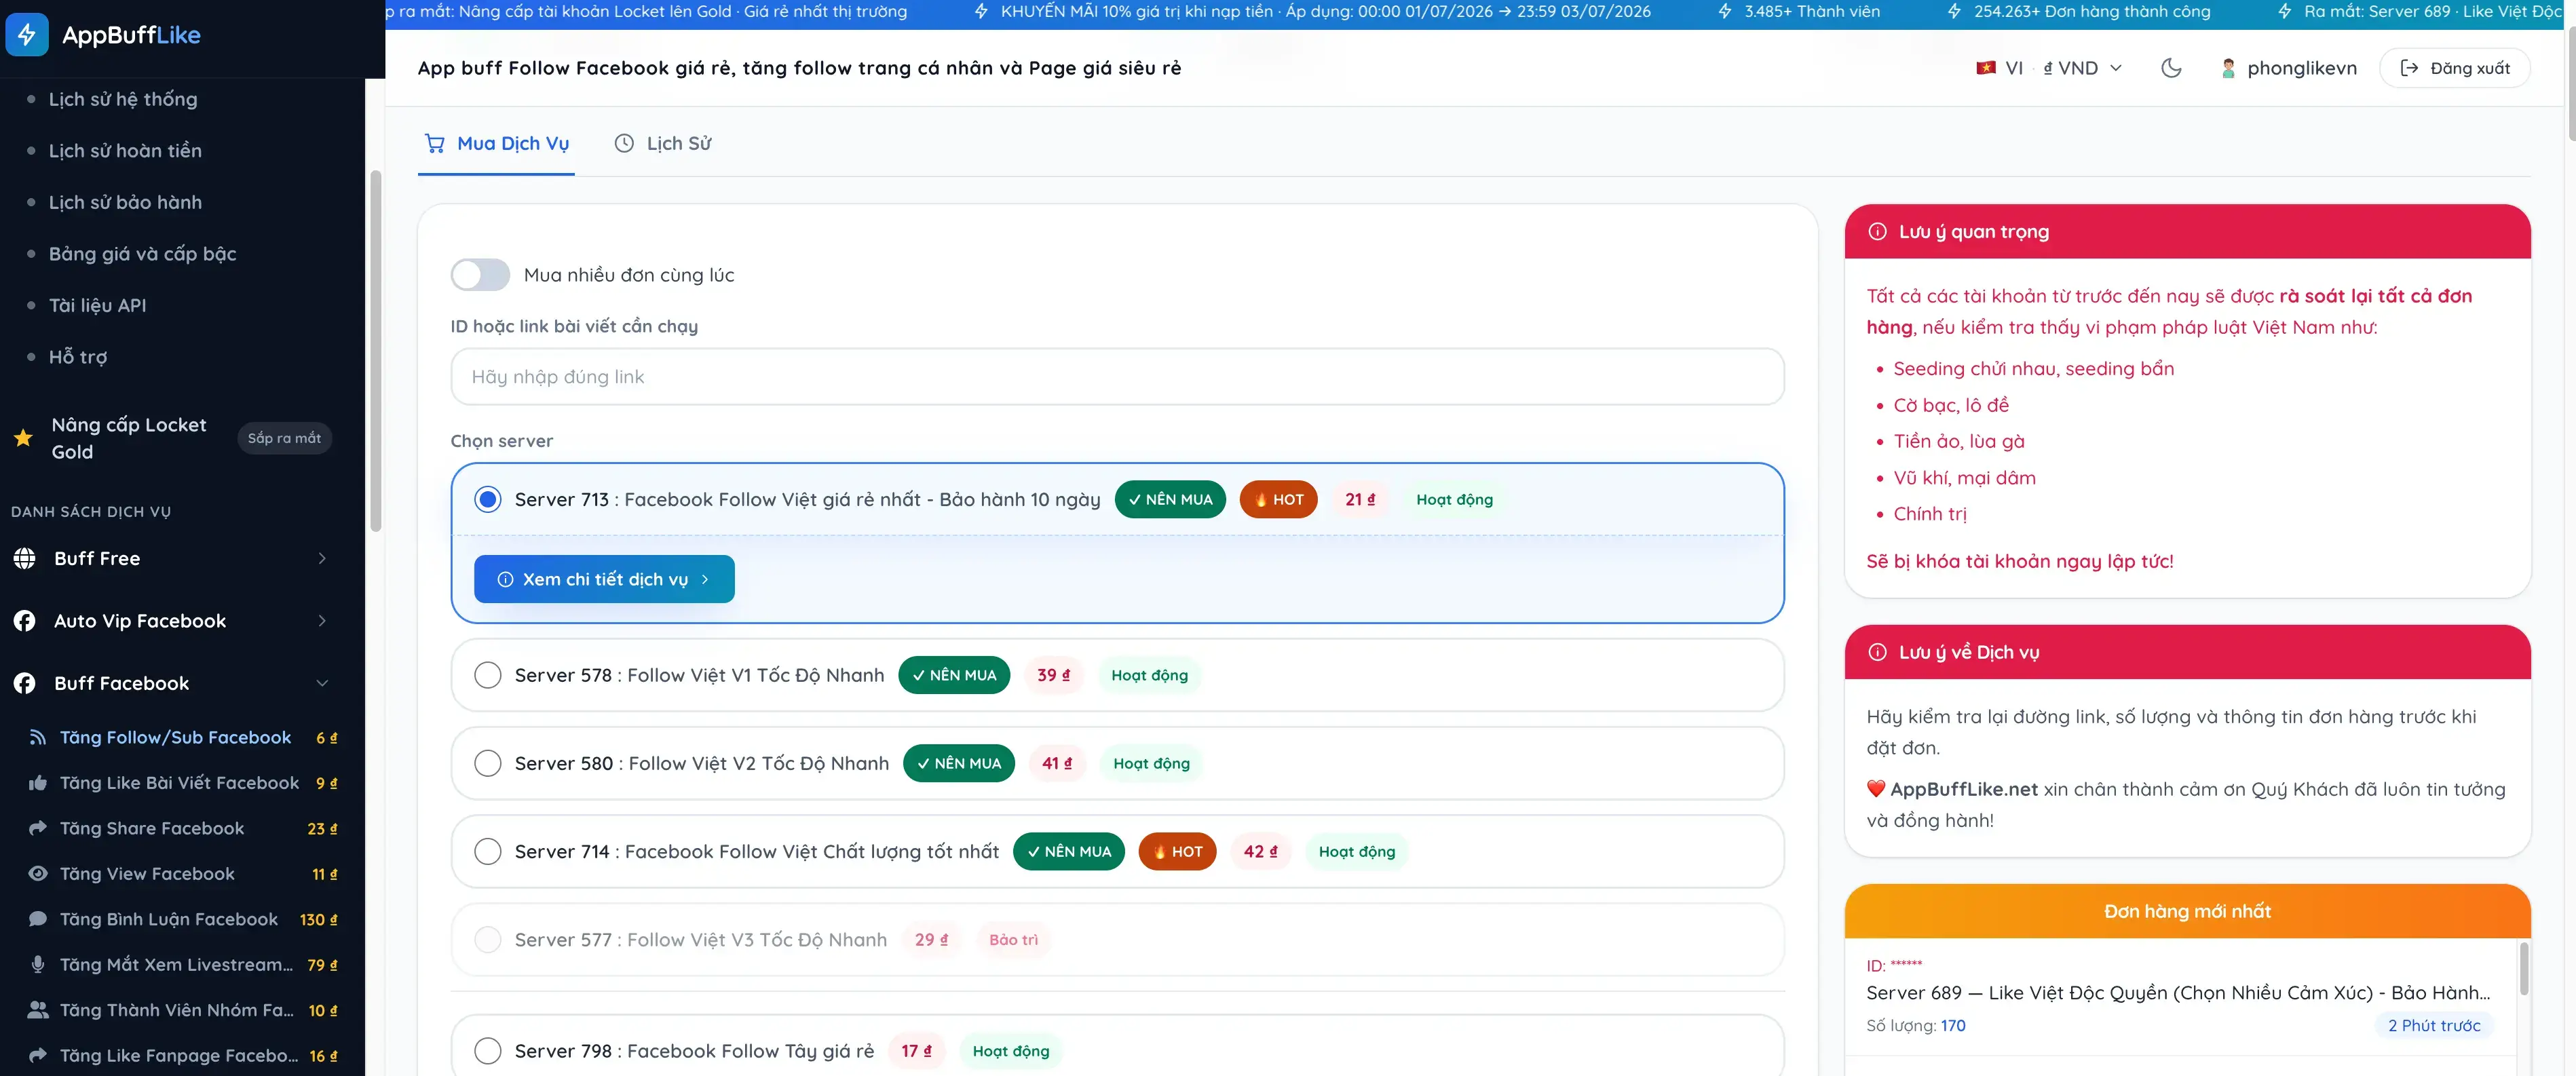
Task: Click the Nâng cấp Locket Gold star icon
Action: point(23,438)
